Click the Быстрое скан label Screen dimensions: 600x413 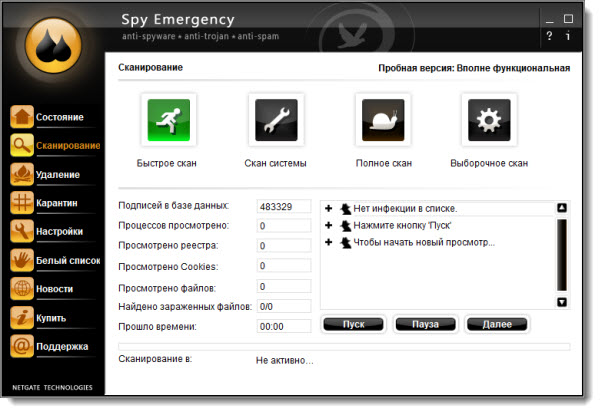(x=166, y=163)
